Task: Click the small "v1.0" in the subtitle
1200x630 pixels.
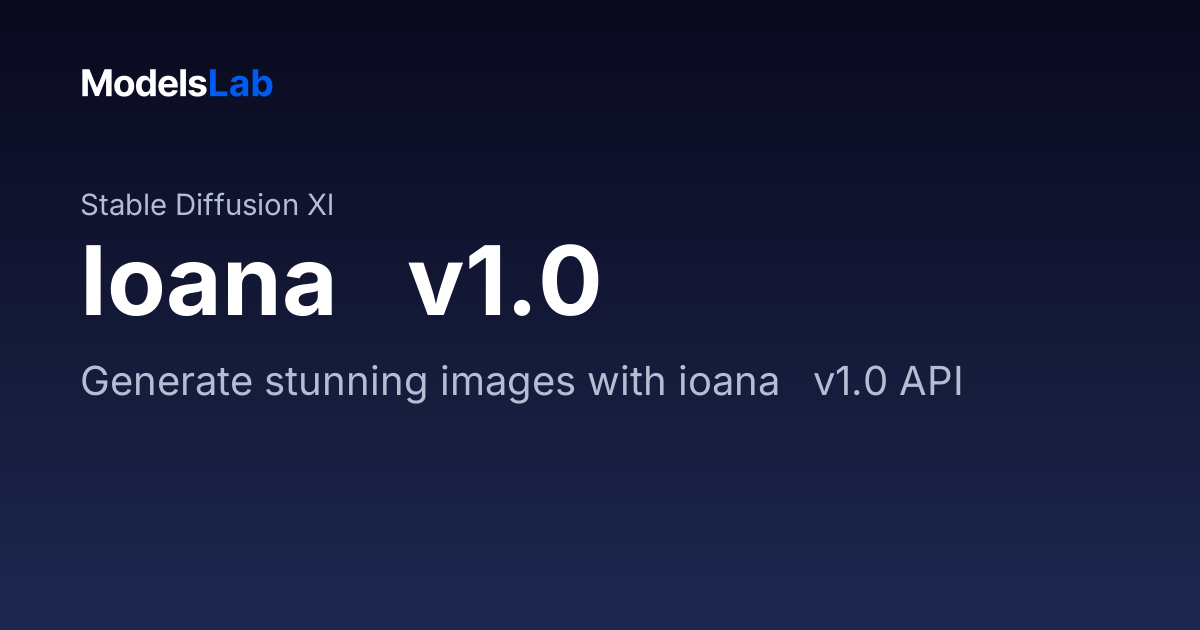Action: click(x=850, y=382)
